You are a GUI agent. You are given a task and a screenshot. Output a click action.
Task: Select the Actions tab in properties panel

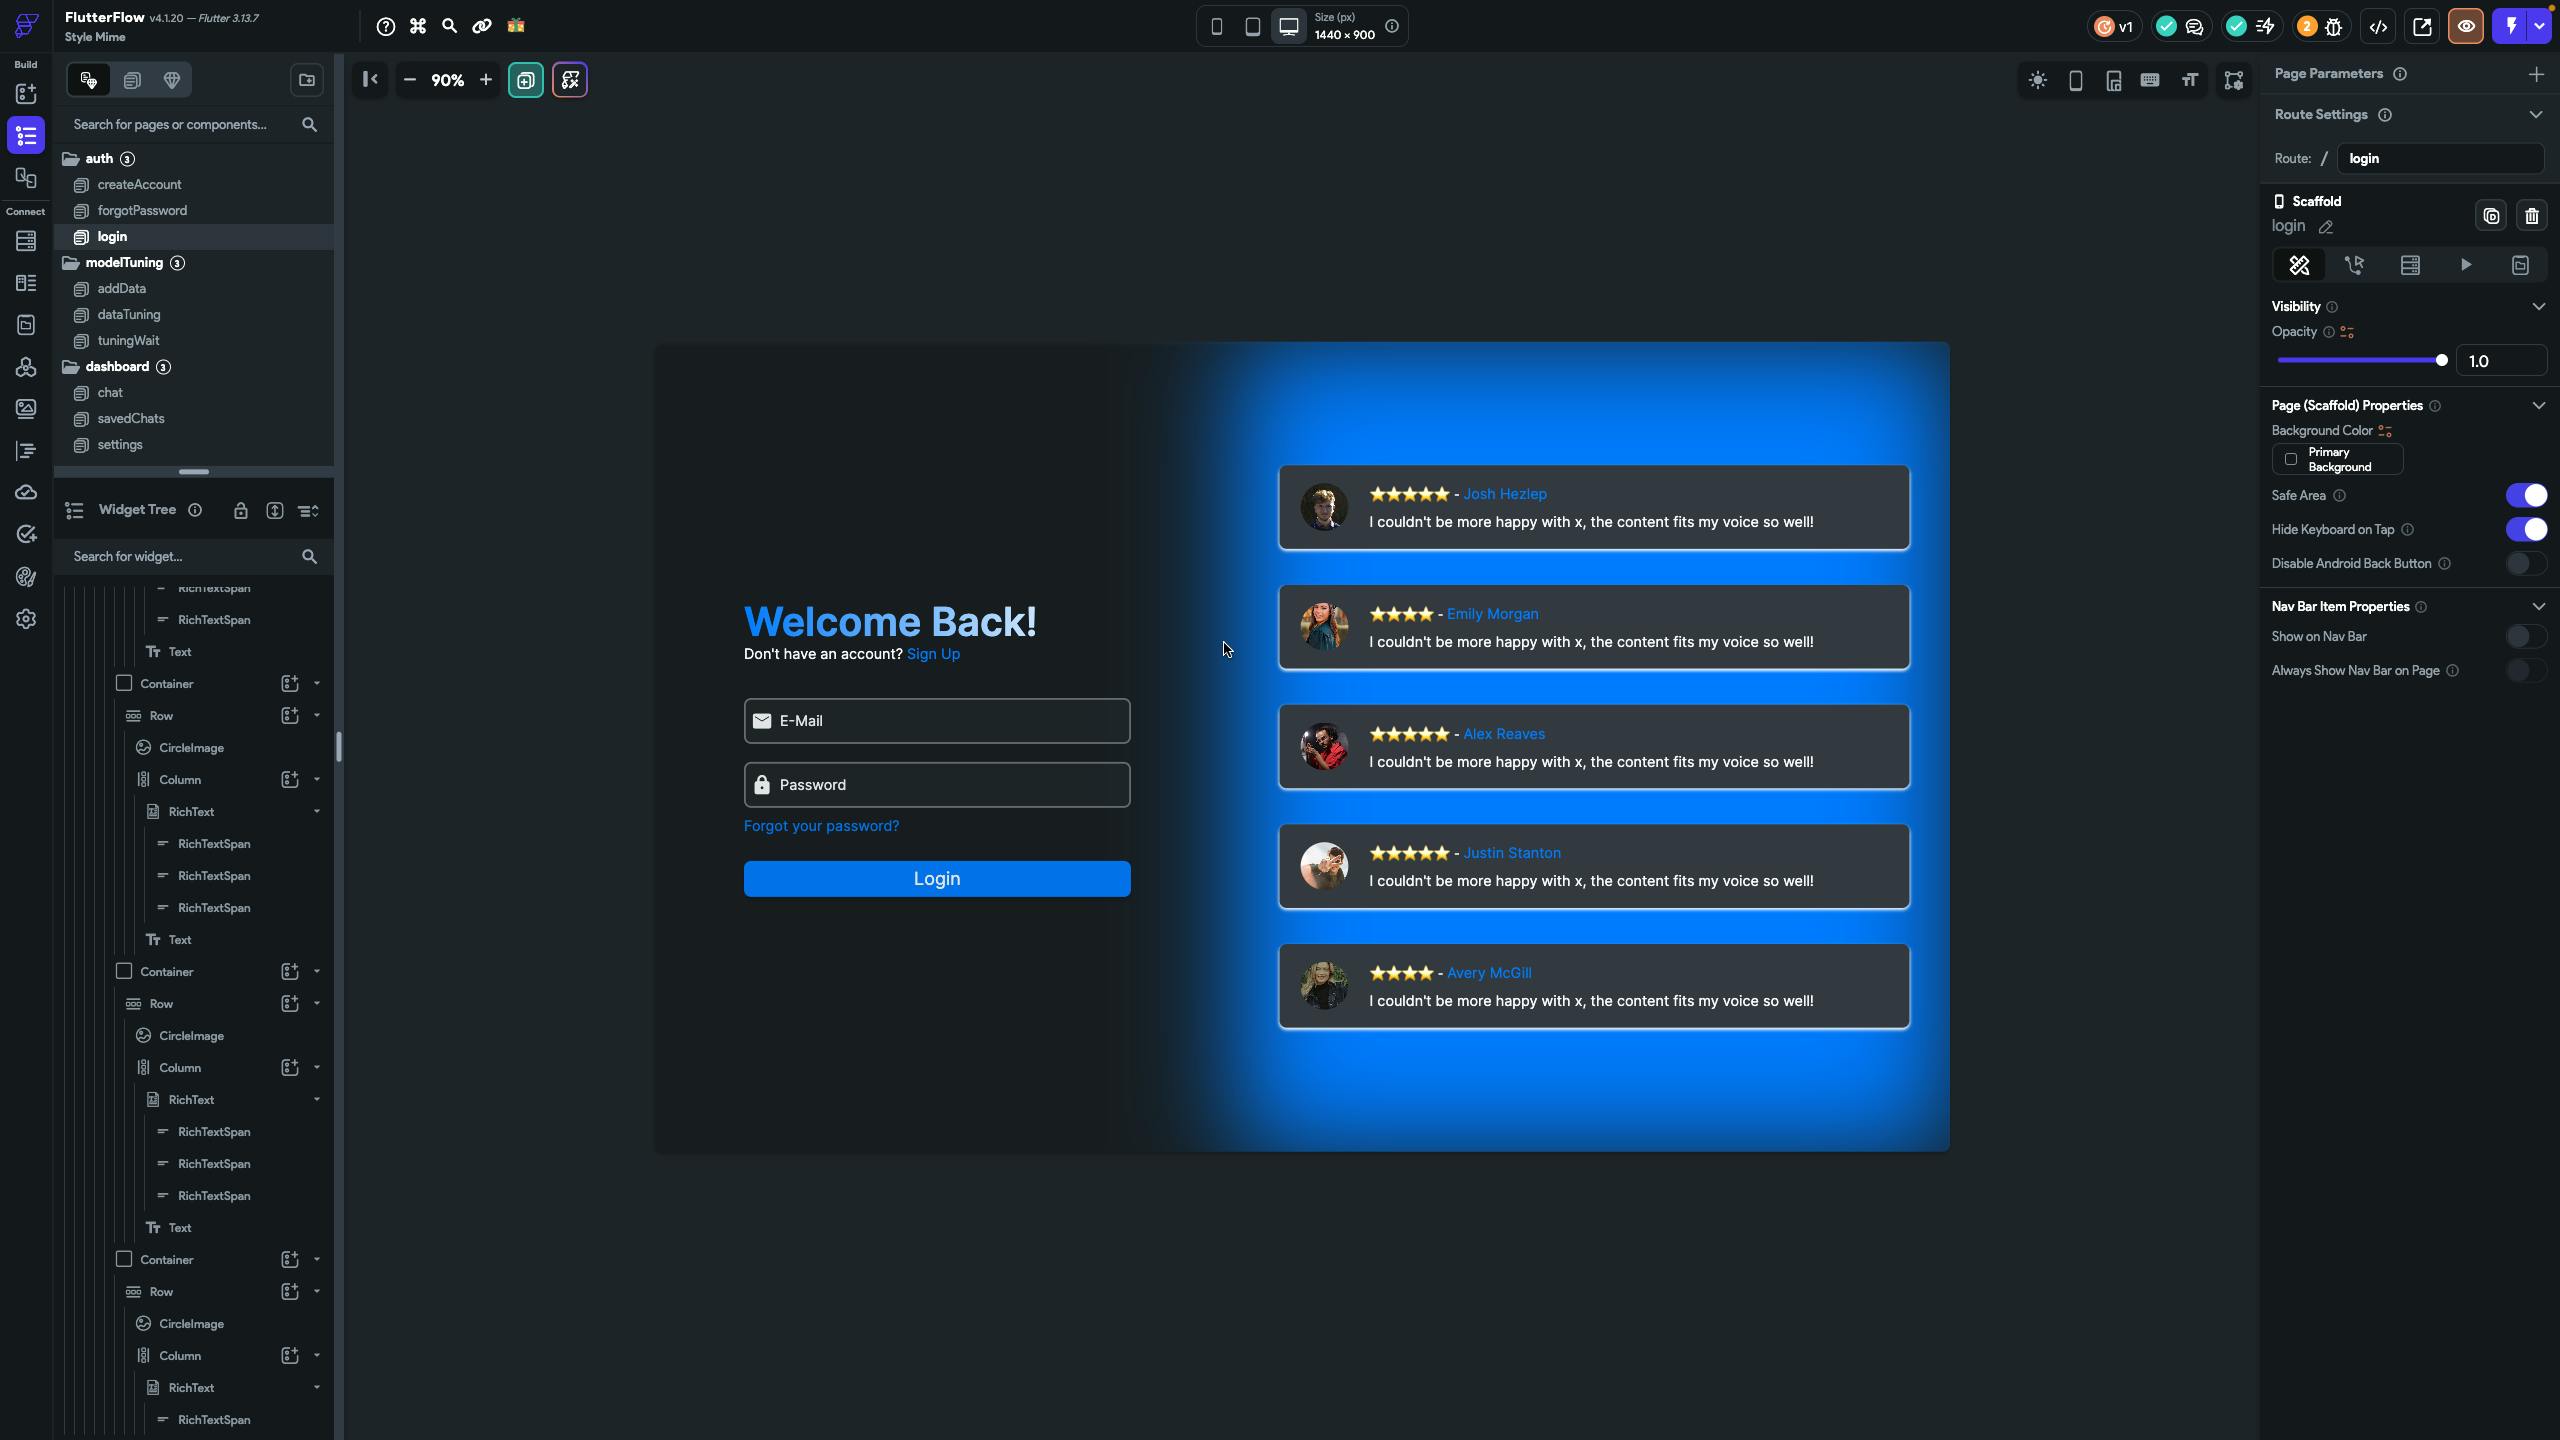2354,265
